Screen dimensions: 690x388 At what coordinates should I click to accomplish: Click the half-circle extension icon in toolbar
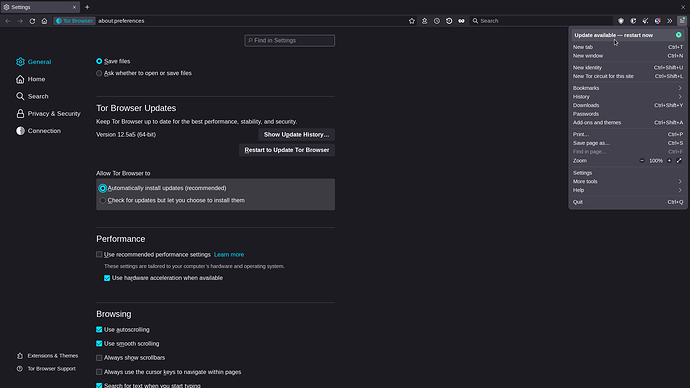[633, 21]
